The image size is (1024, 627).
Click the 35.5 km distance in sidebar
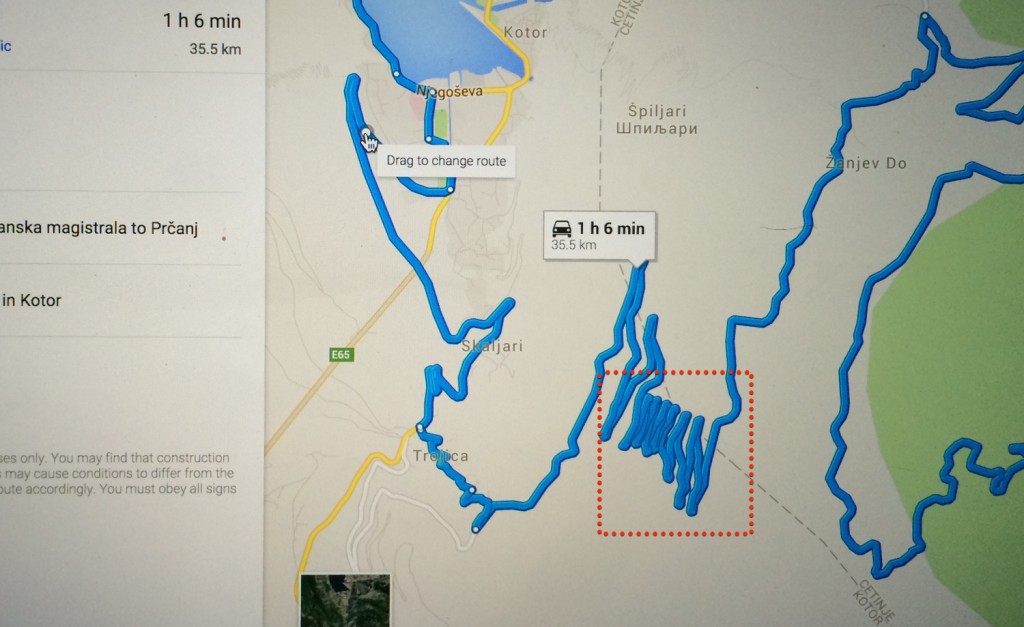pos(215,49)
